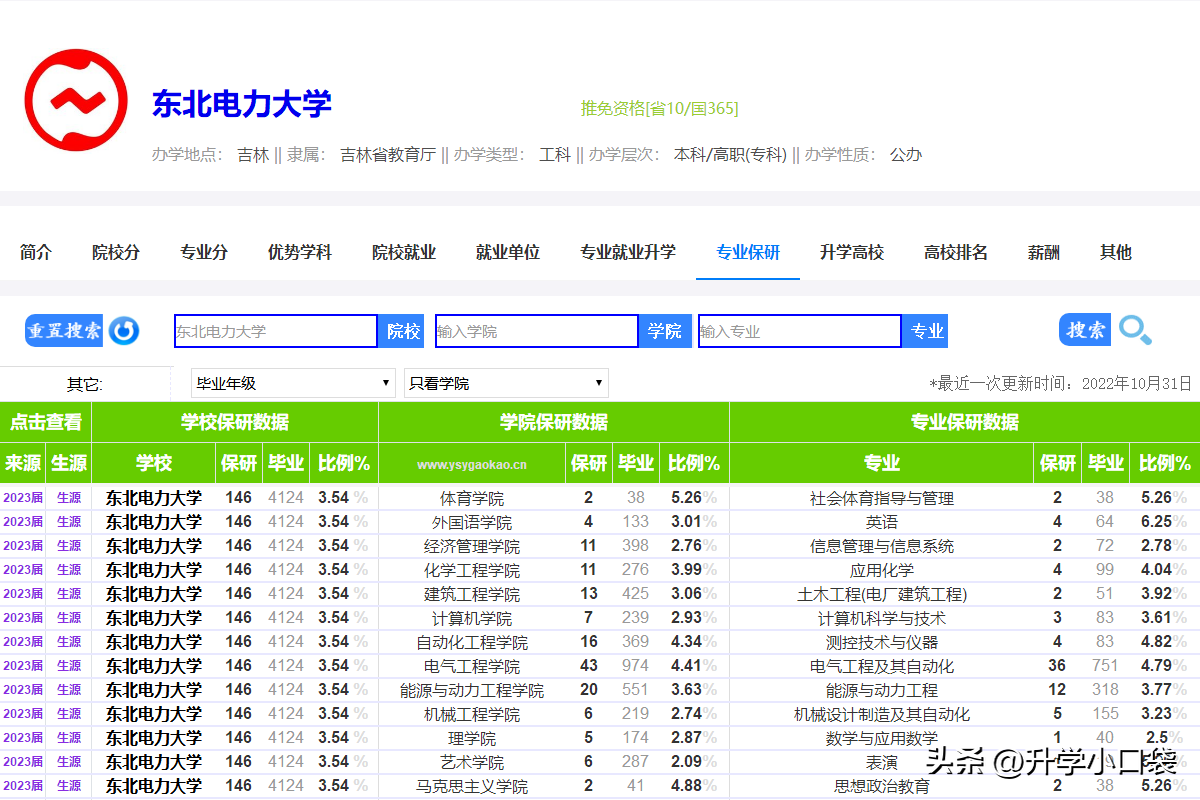The width and height of the screenshot is (1200, 800).
Task: Focus the 东北电力大学 school input field
Action: pyautogui.click(x=276, y=331)
